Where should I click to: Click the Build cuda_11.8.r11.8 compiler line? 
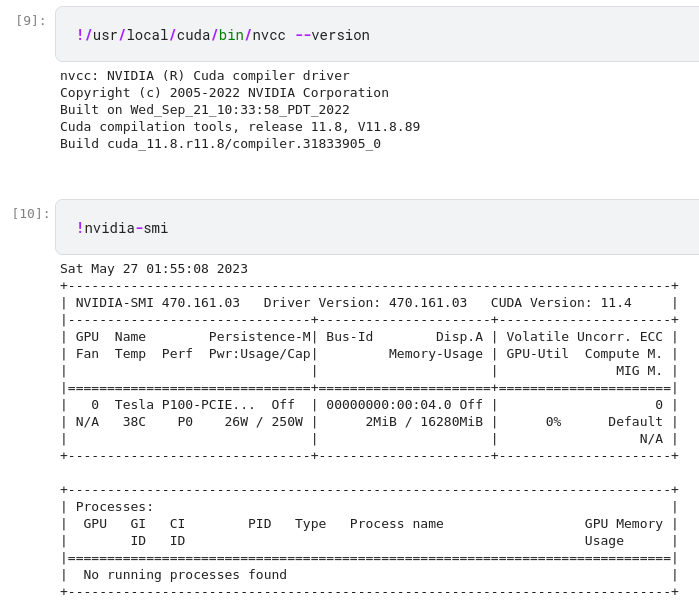coord(220,144)
